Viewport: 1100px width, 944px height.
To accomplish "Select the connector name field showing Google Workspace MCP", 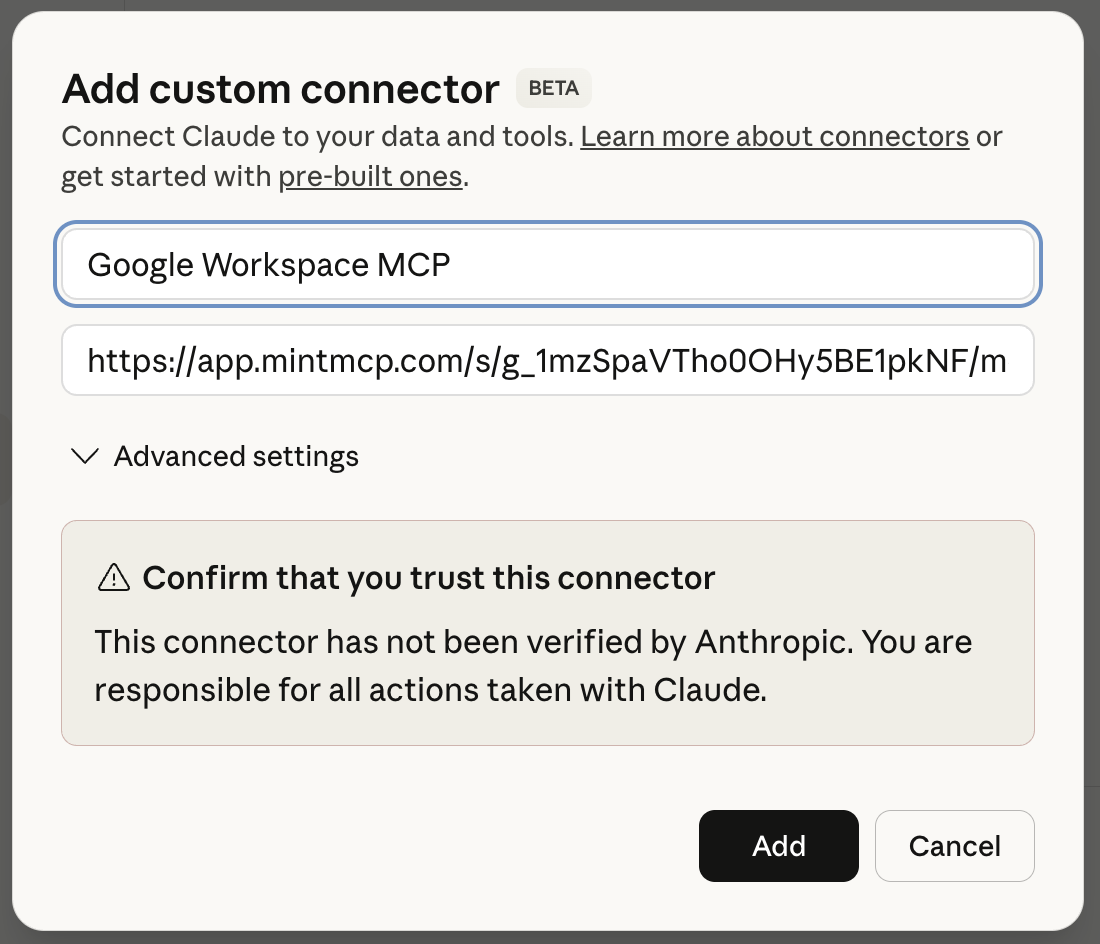I will pos(547,264).
